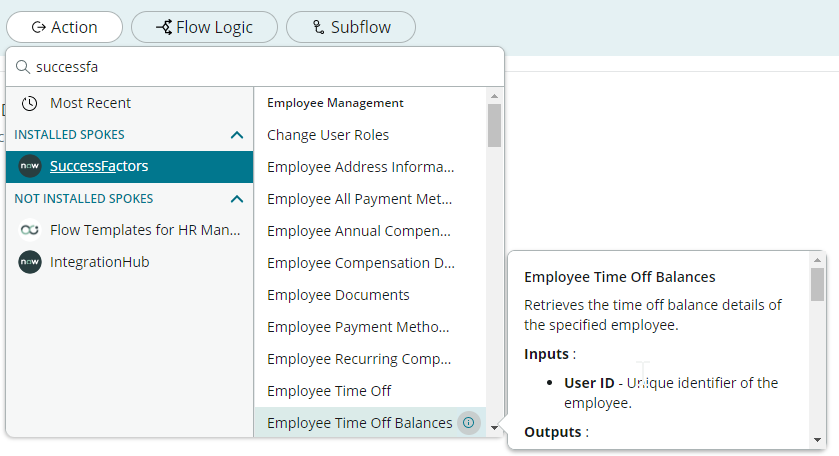Viewport: 839px width, 456px height.
Task: Click the info icon beside Employee Time Off Balances
Action: [468, 423]
